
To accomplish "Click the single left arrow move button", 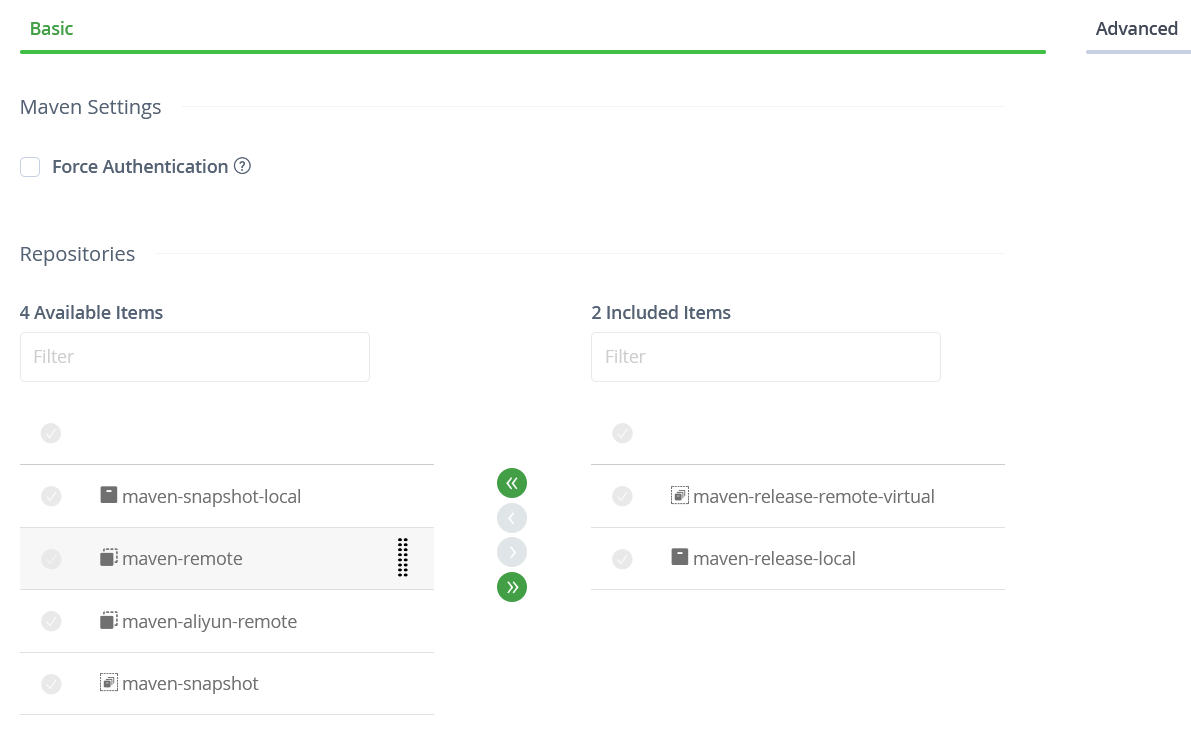I will 512,518.
